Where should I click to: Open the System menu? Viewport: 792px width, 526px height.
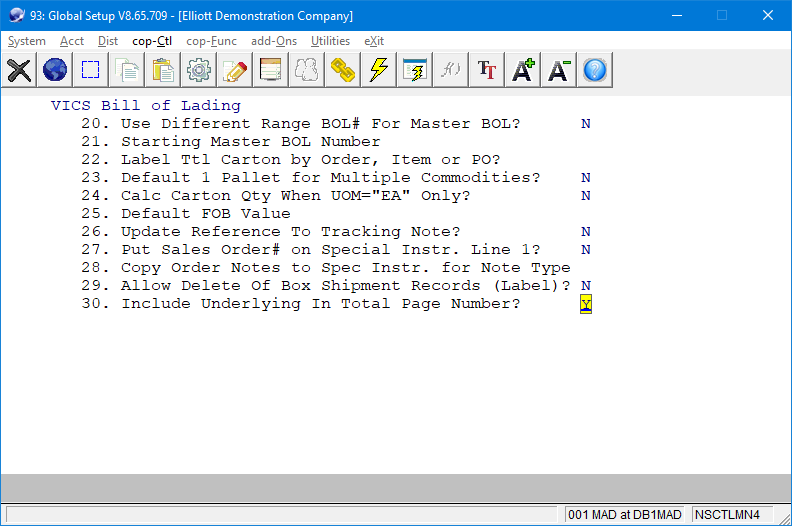pos(27,41)
